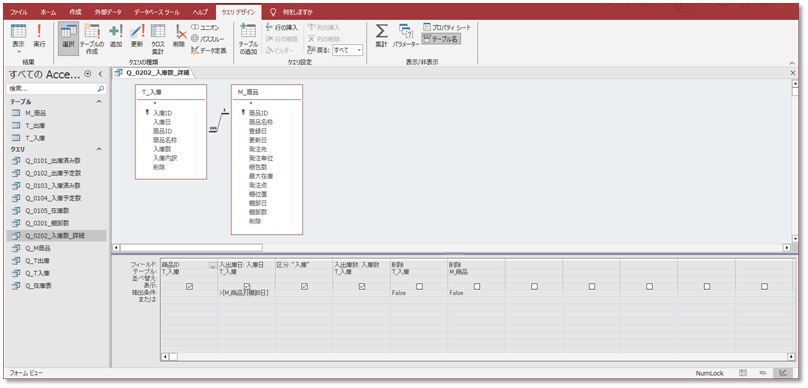This screenshot has width=808, height=388.
Task: Open the 商品ID field dropdown in grid
Action: pyautogui.click(x=212, y=265)
